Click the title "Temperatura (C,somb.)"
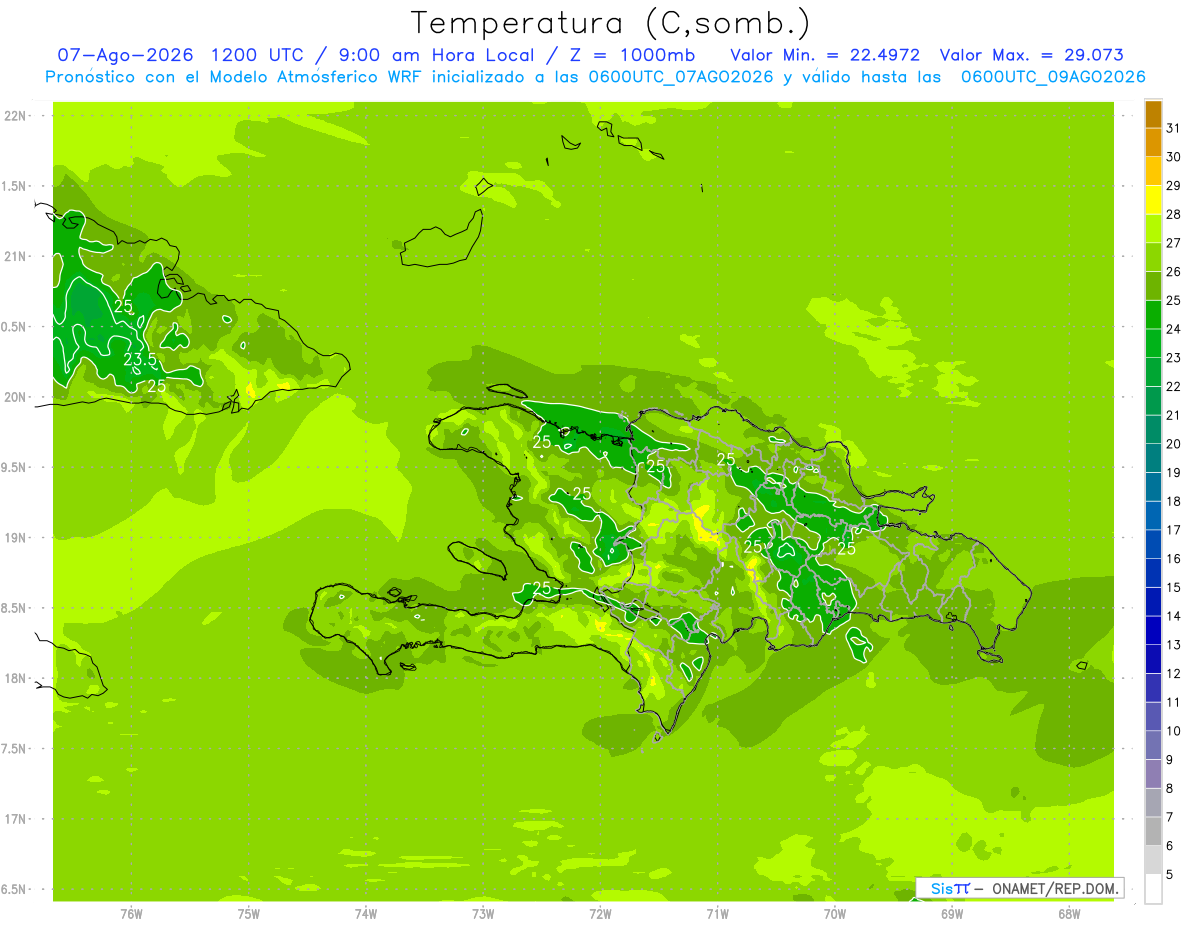 click(x=611, y=24)
